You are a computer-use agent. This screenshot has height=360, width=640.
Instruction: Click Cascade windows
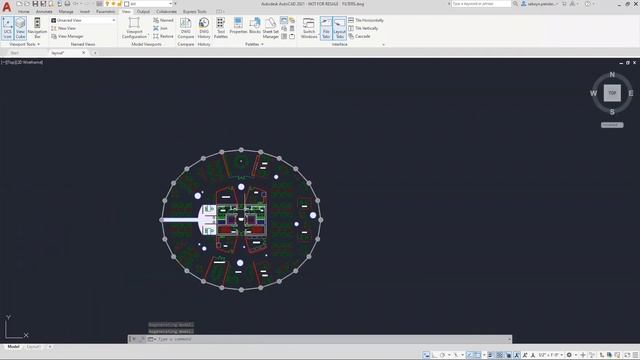click(359, 36)
